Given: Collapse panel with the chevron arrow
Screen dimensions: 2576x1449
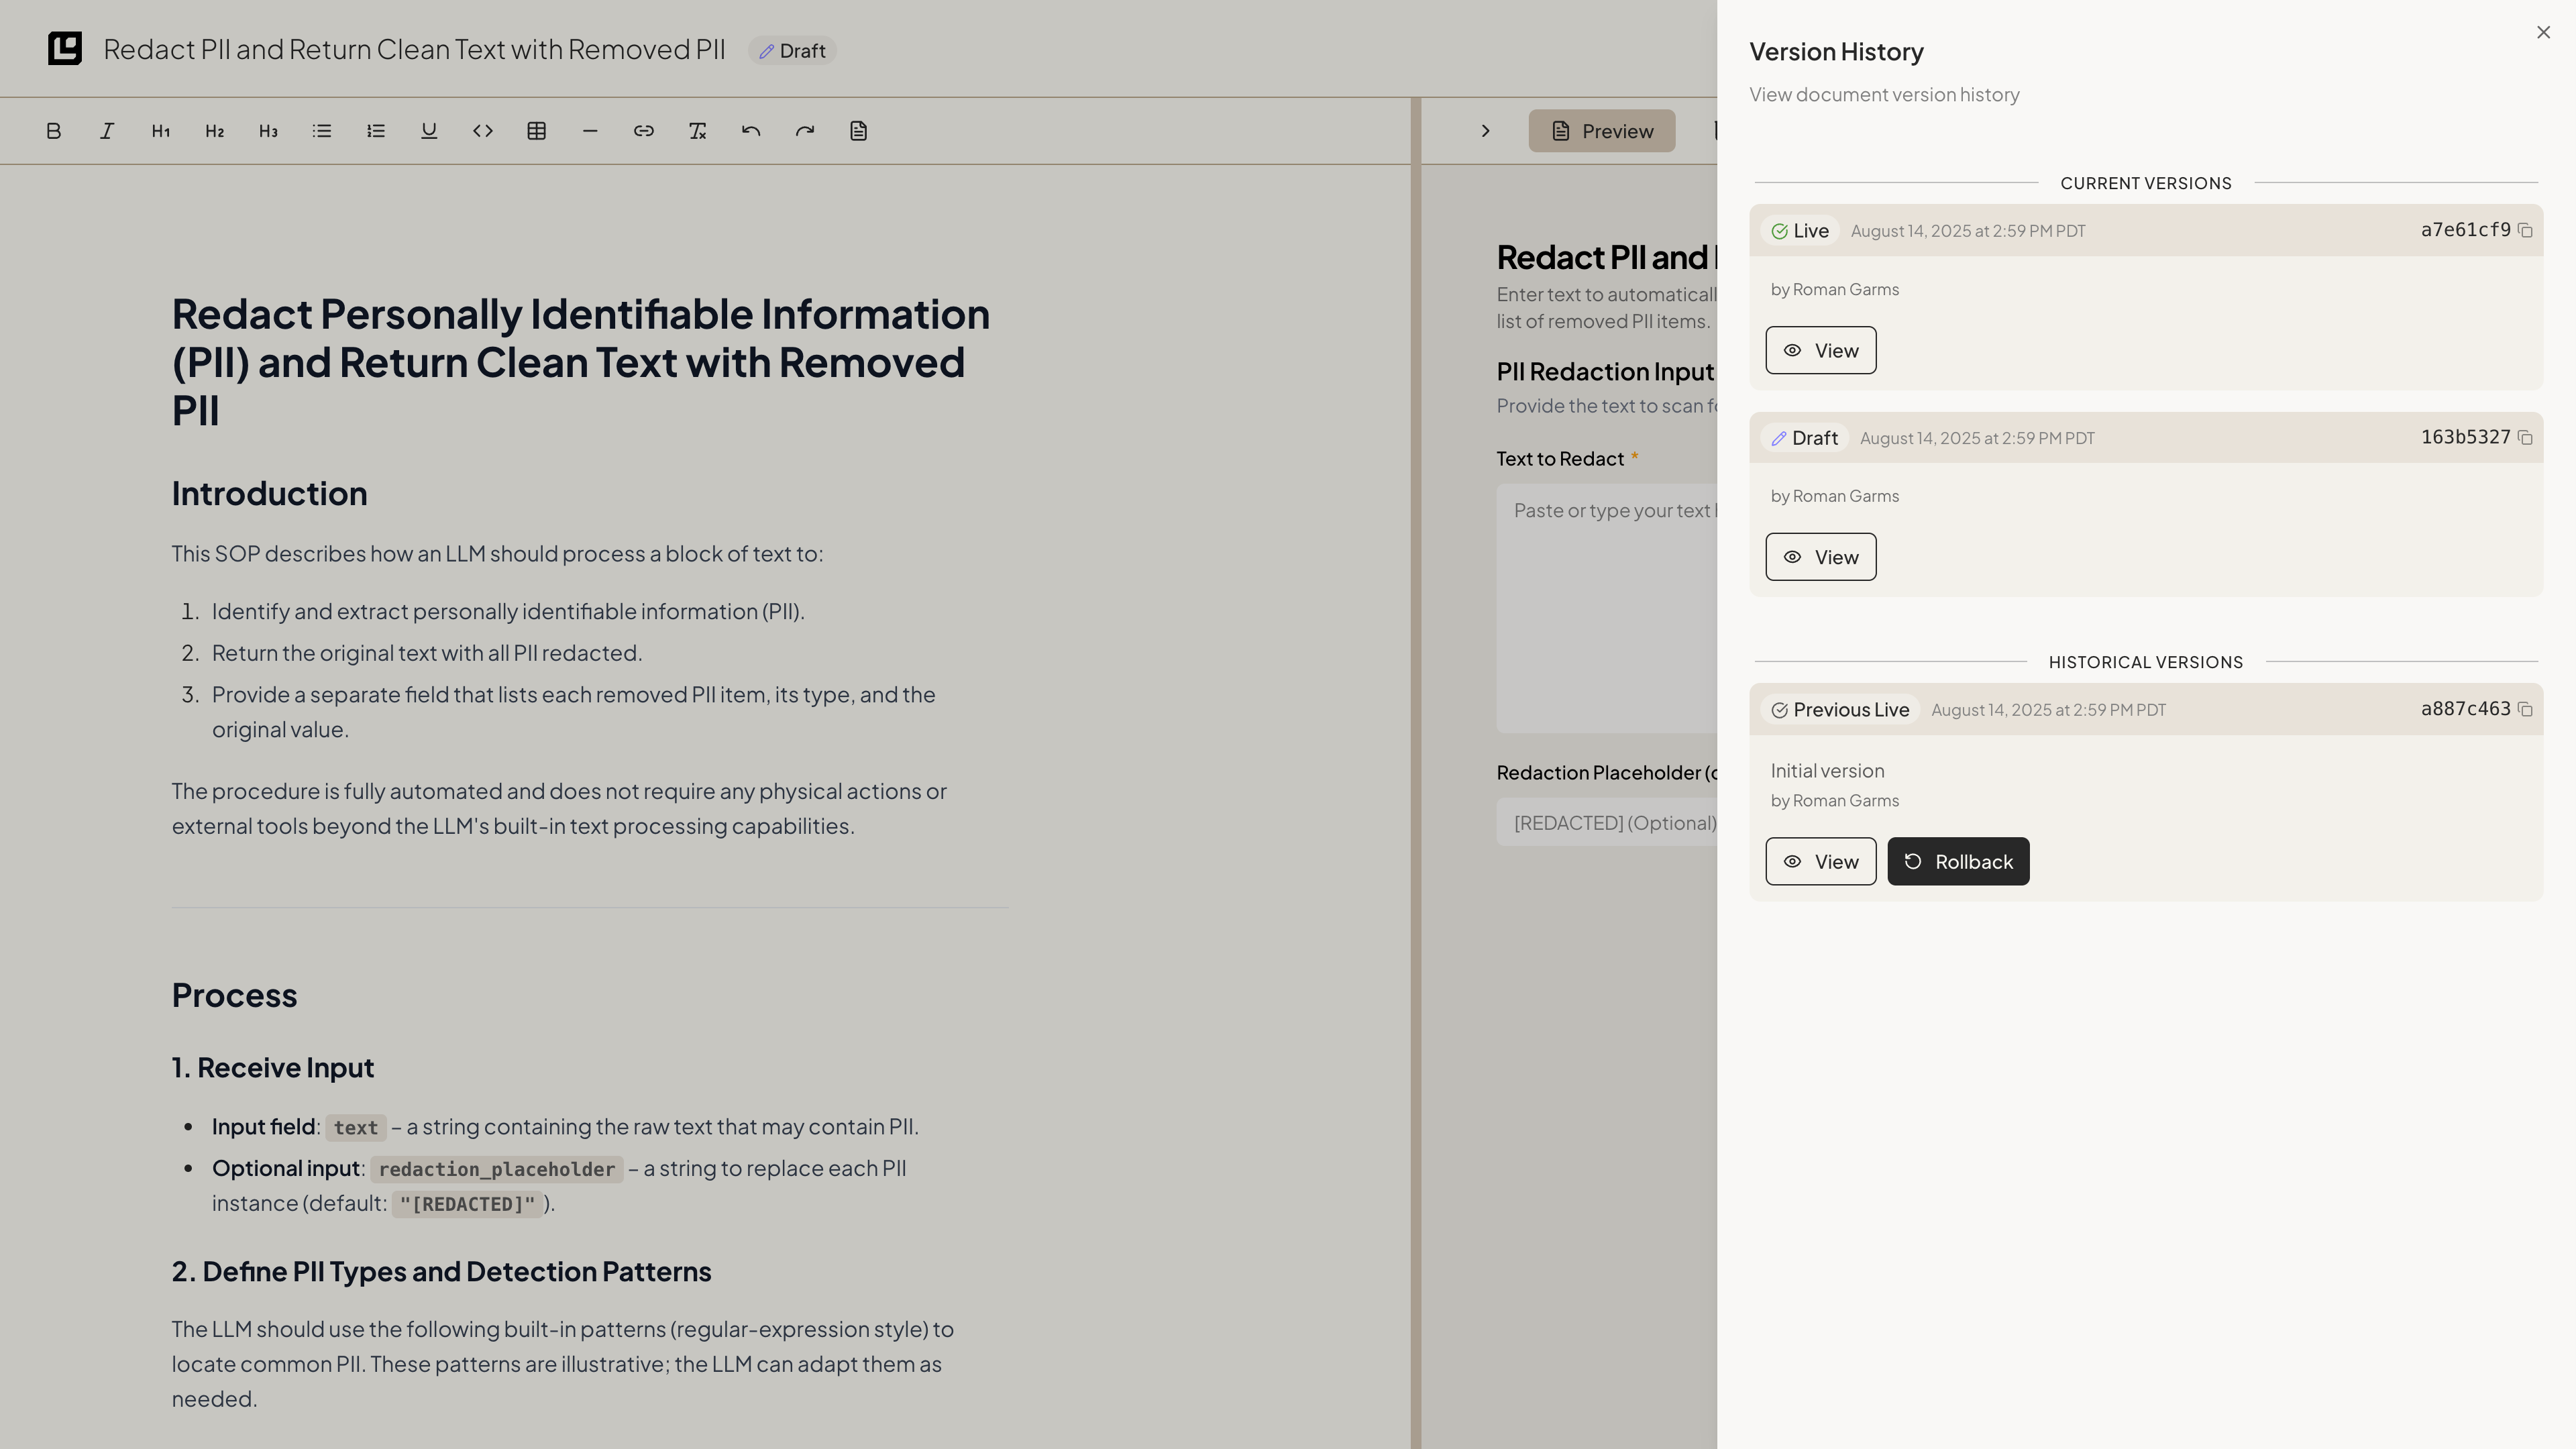Looking at the screenshot, I should pyautogui.click(x=1486, y=131).
